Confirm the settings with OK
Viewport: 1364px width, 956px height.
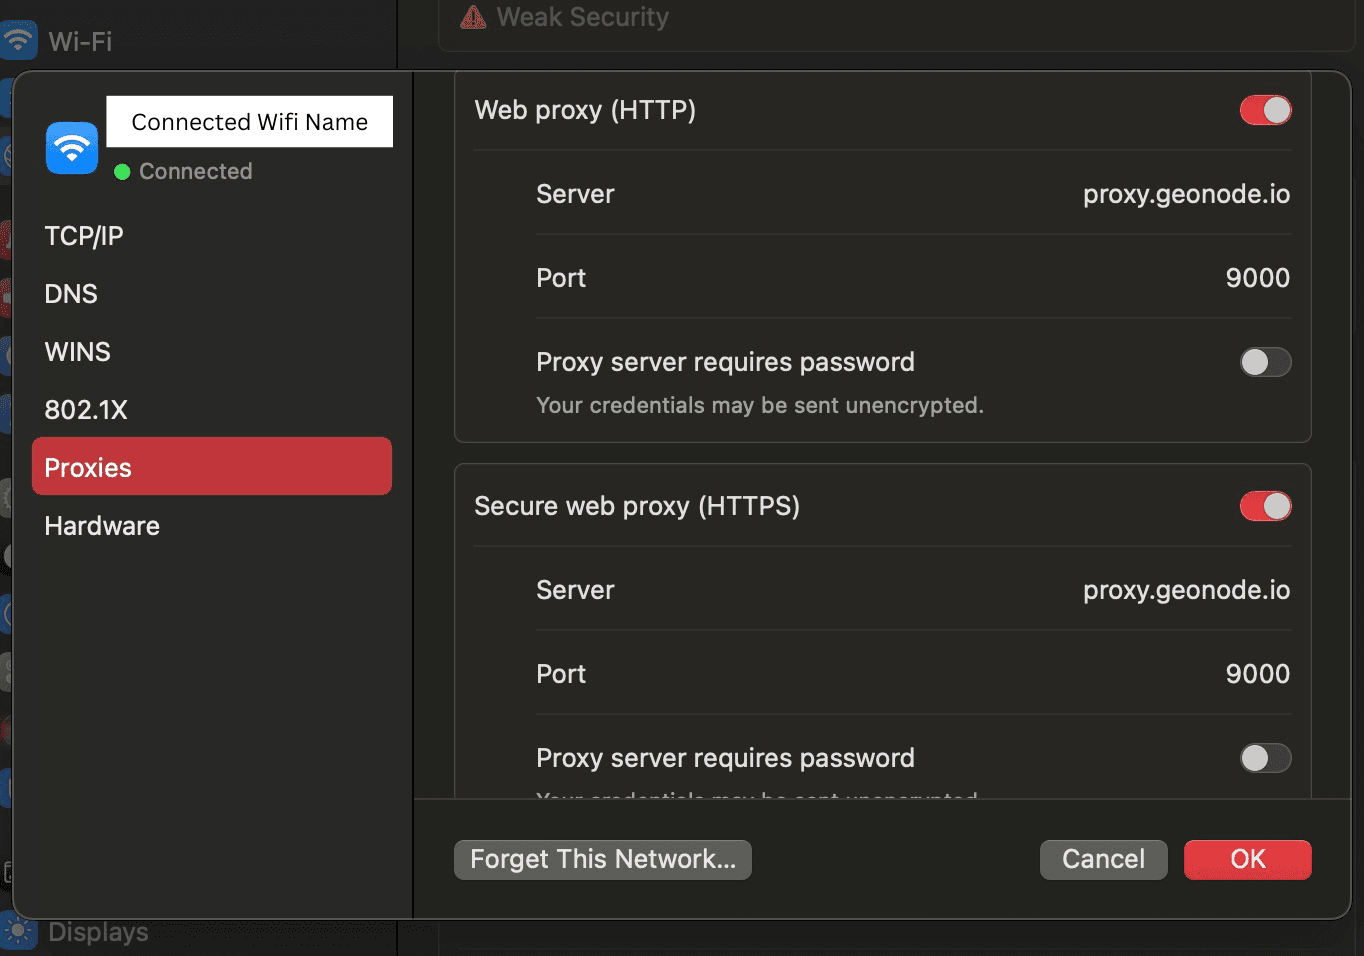pyautogui.click(x=1247, y=860)
